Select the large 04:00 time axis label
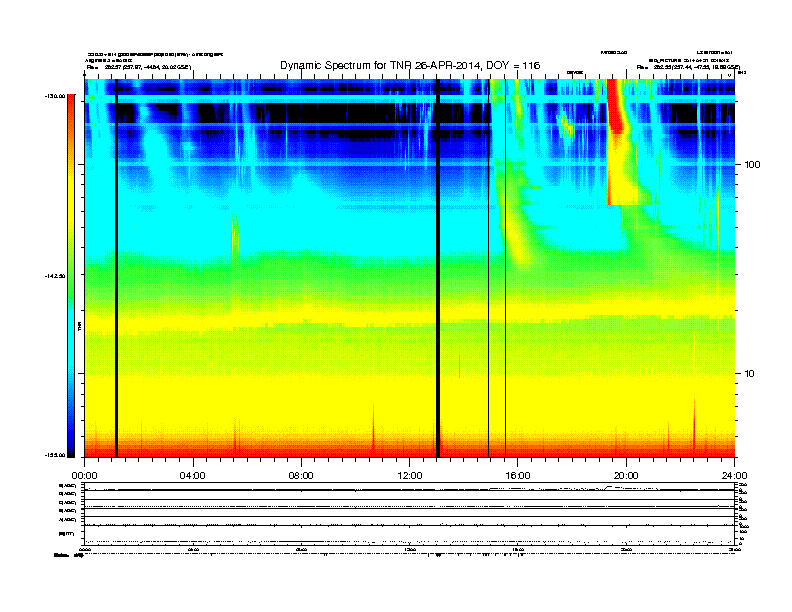Viewport: 792px width, 612px height. (193, 476)
